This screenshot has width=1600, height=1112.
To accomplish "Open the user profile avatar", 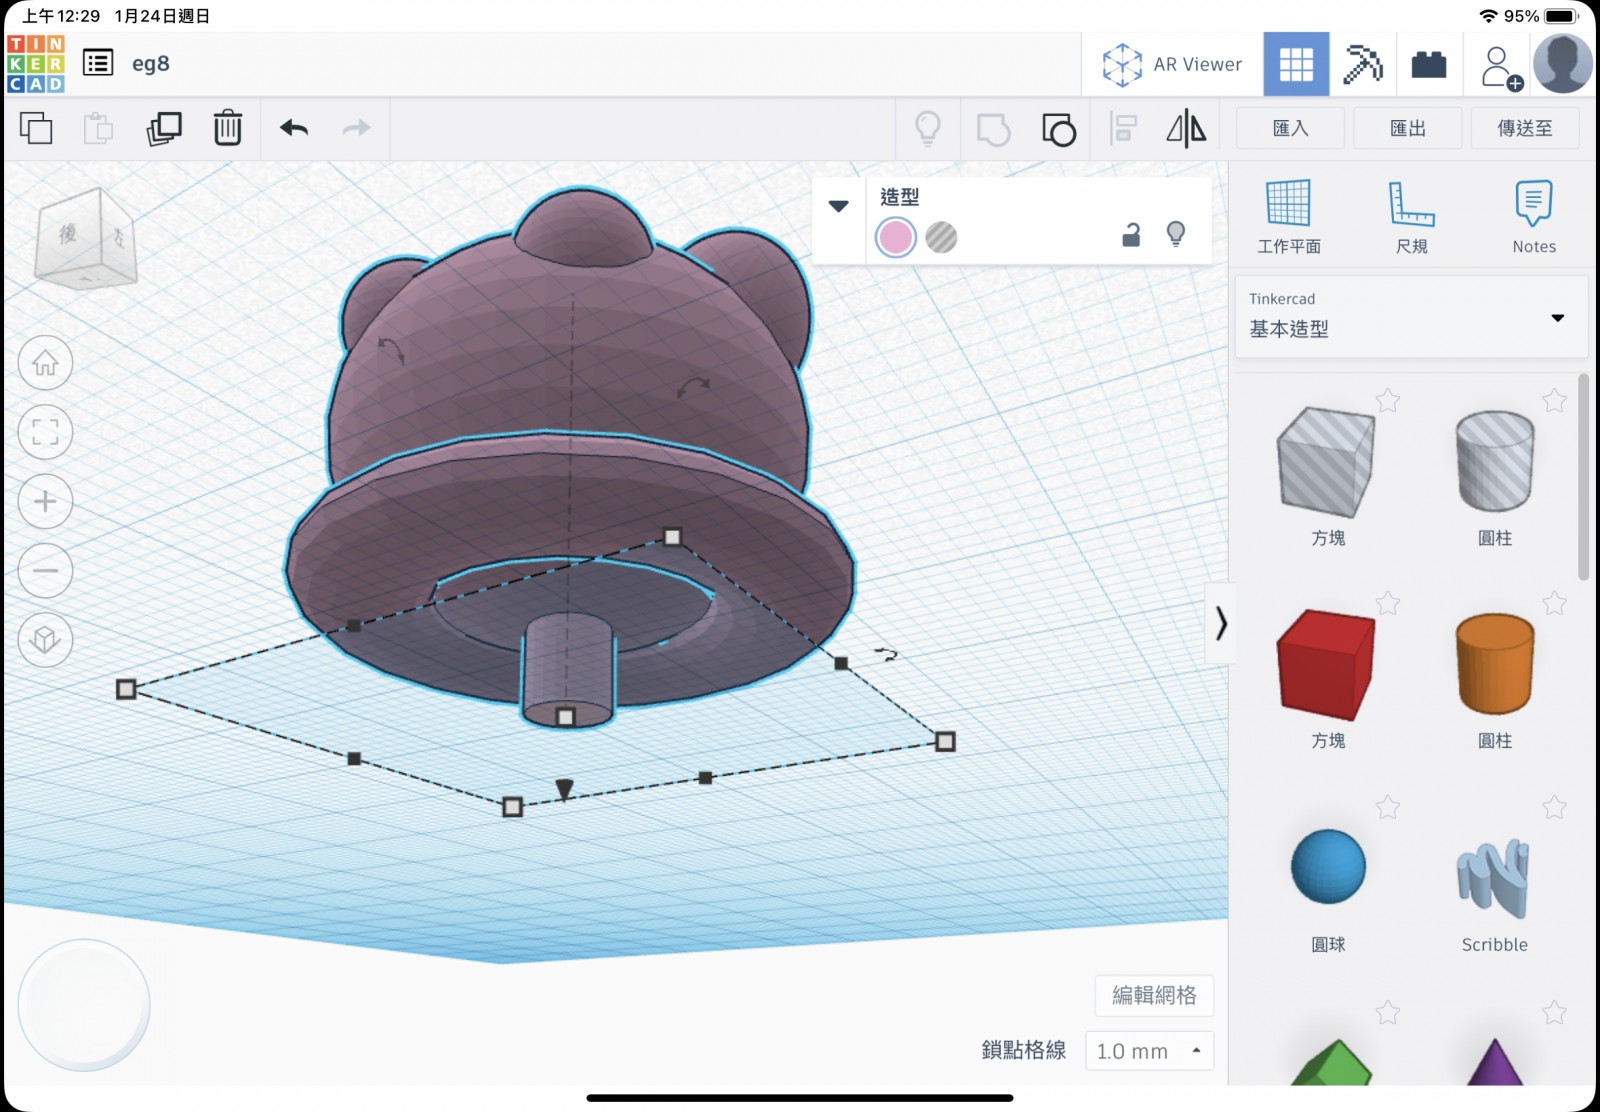I will 1563,63.
